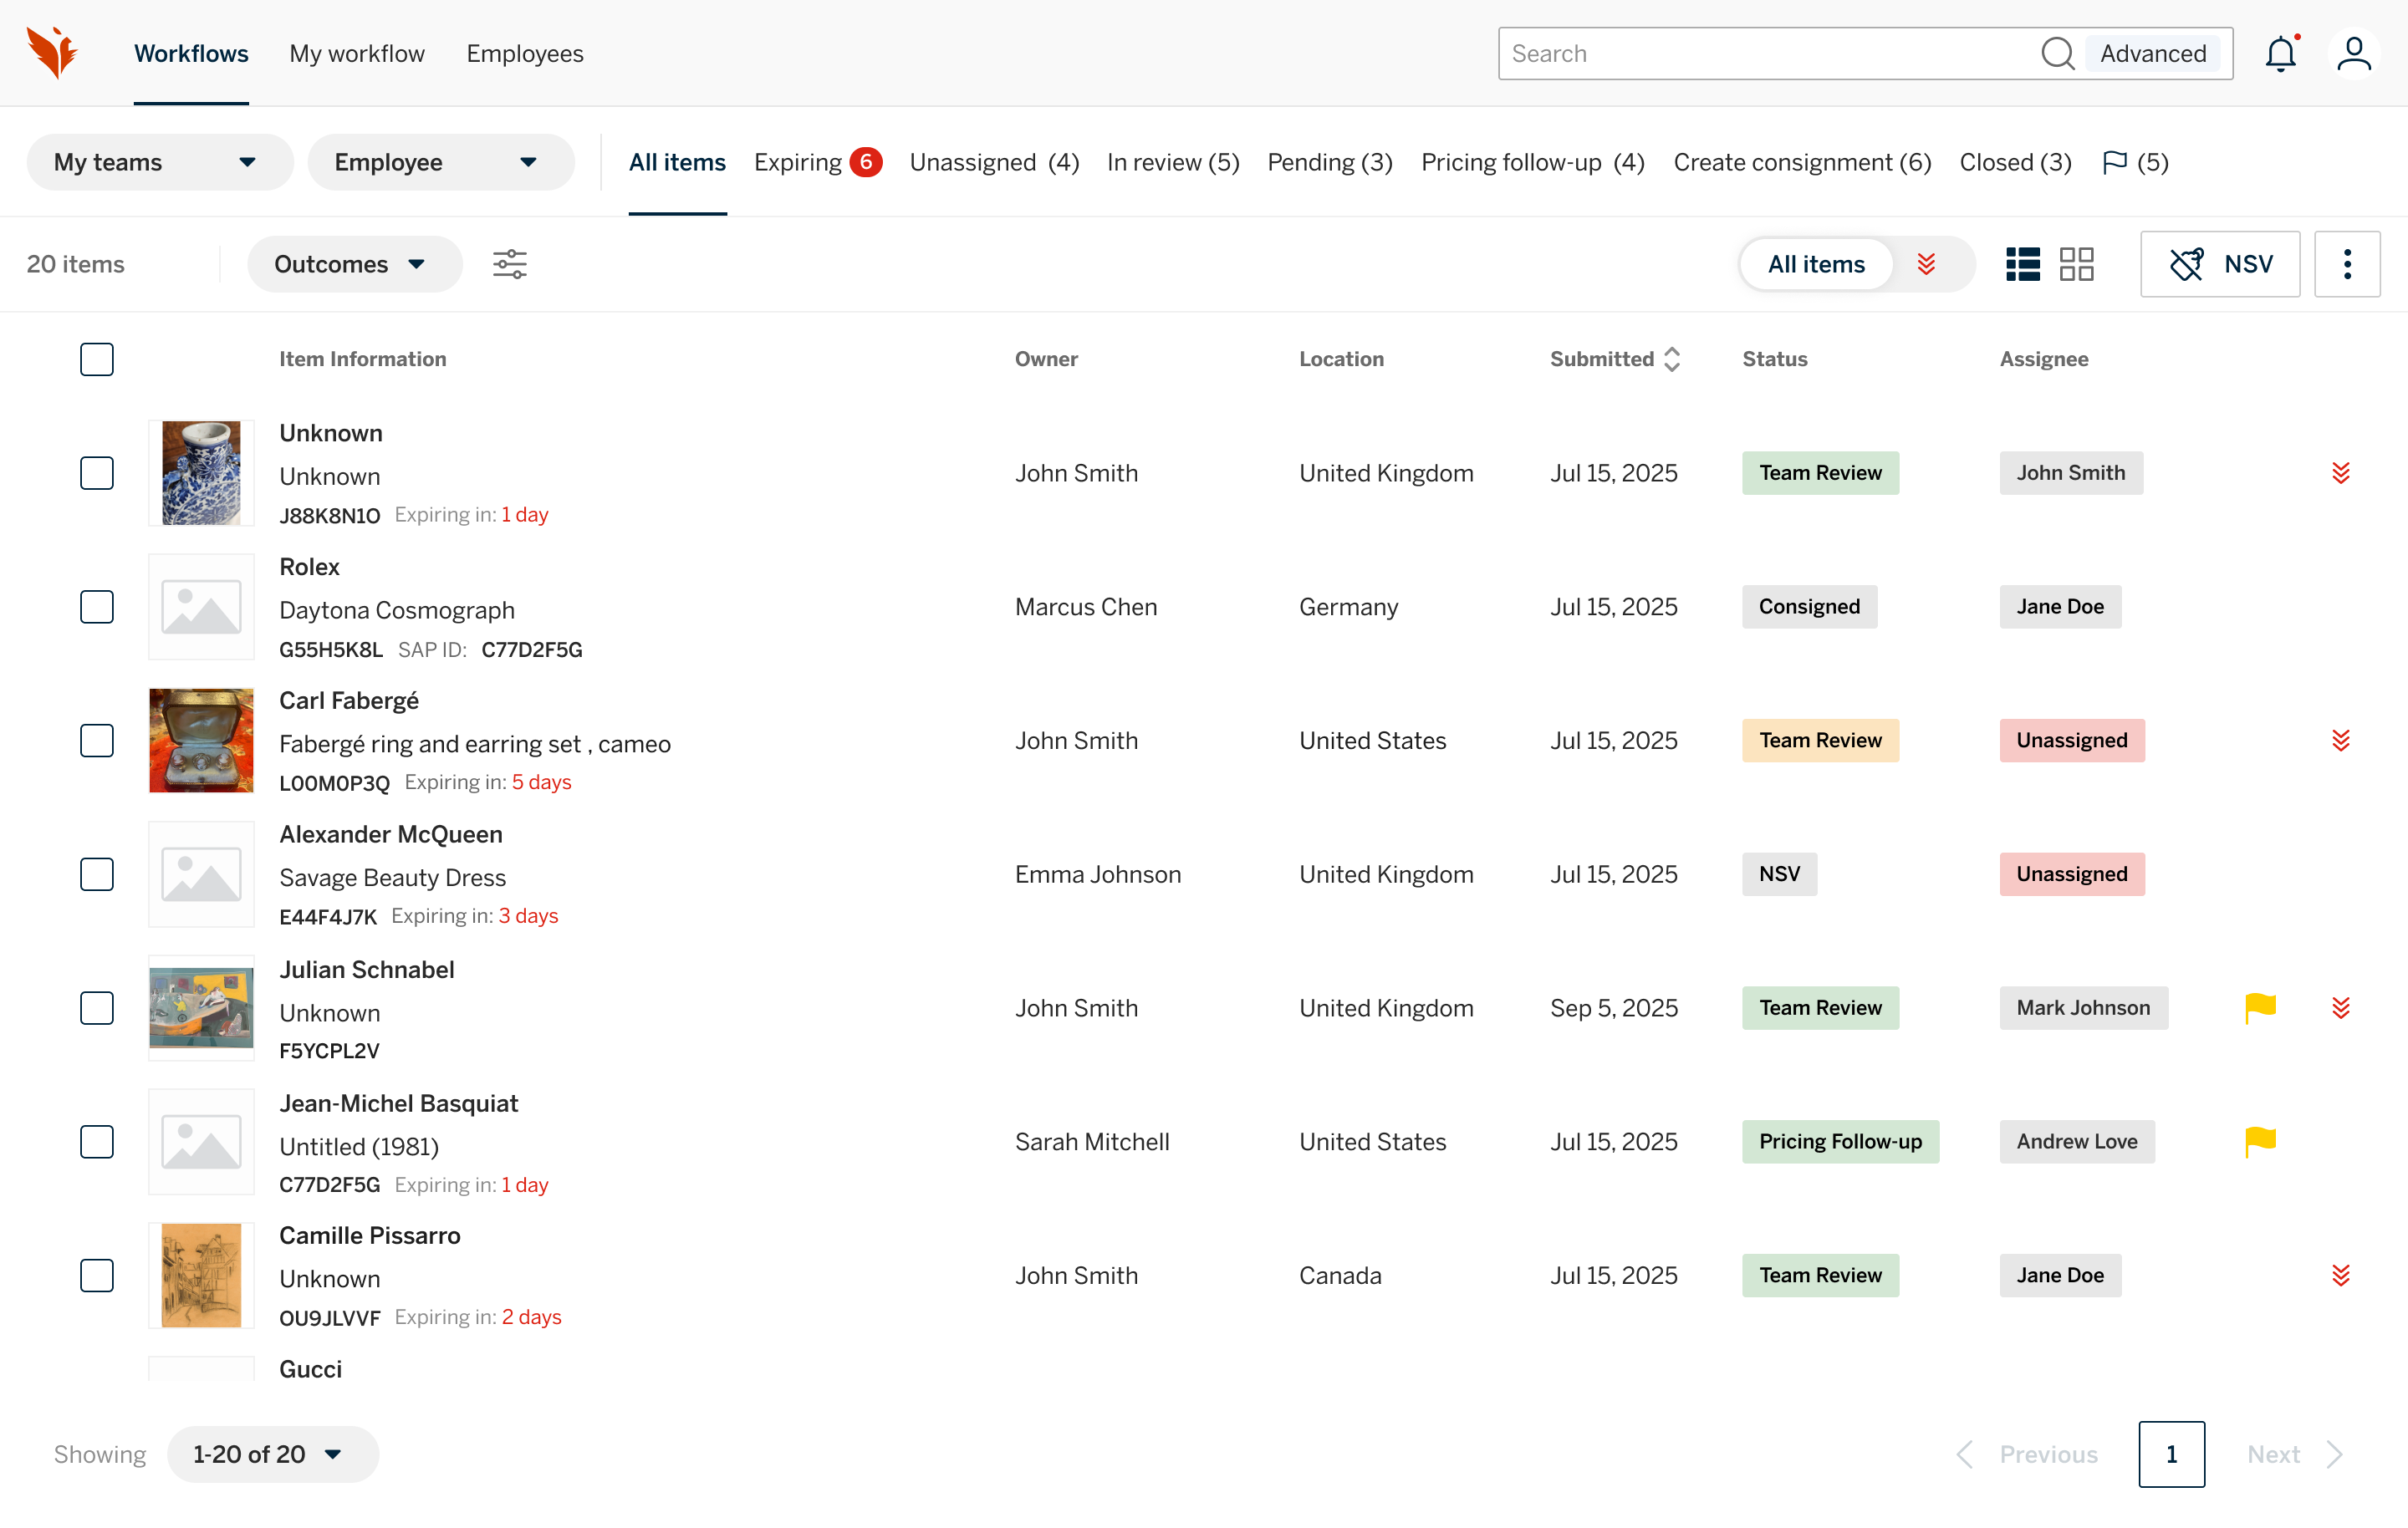This screenshot has width=2408, height=1528.
Task: Select the Pricing follow-up (4) tab
Action: 1533,162
